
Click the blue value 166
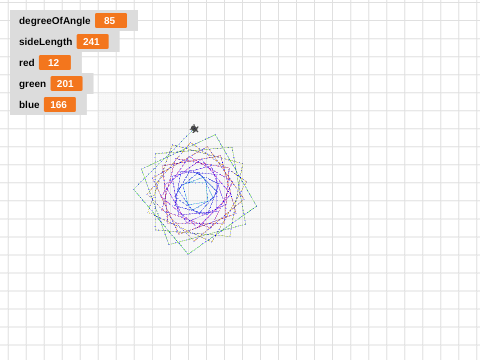pos(60,105)
